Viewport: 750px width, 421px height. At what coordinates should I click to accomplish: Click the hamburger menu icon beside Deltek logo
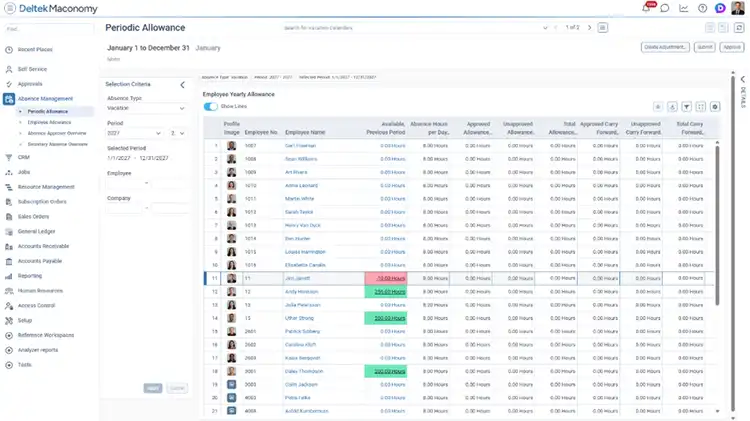(x=10, y=8)
